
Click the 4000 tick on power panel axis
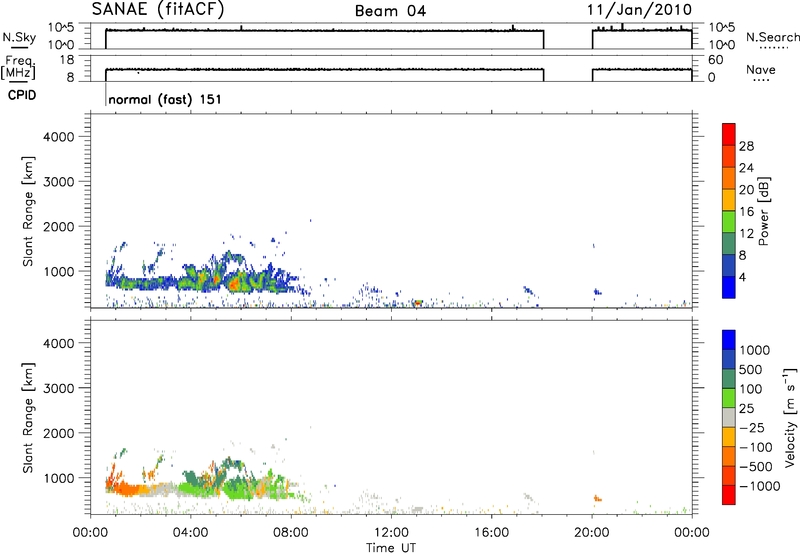pyautogui.click(x=59, y=137)
